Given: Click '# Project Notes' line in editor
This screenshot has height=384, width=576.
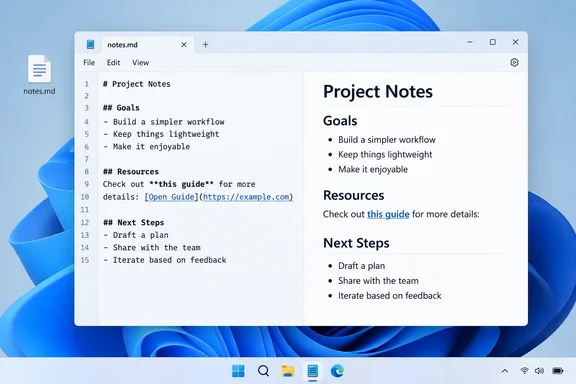Looking at the screenshot, I should [137, 84].
